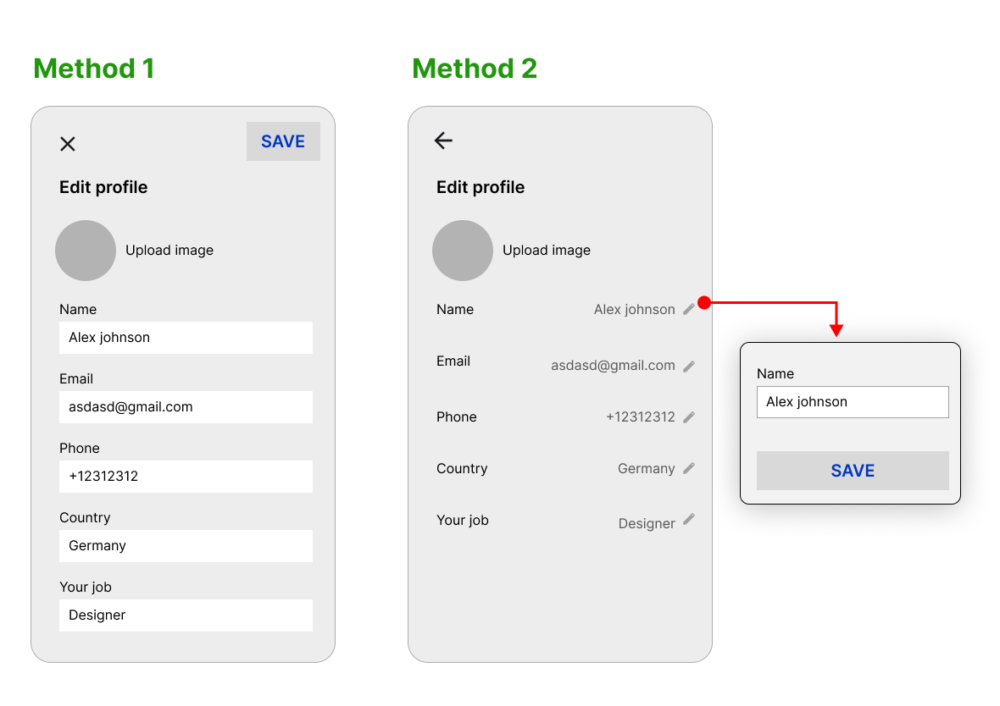Click the X close icon in Method 1
The width and height of the screenshot is (1000, 706).
[x=68, y=144]
